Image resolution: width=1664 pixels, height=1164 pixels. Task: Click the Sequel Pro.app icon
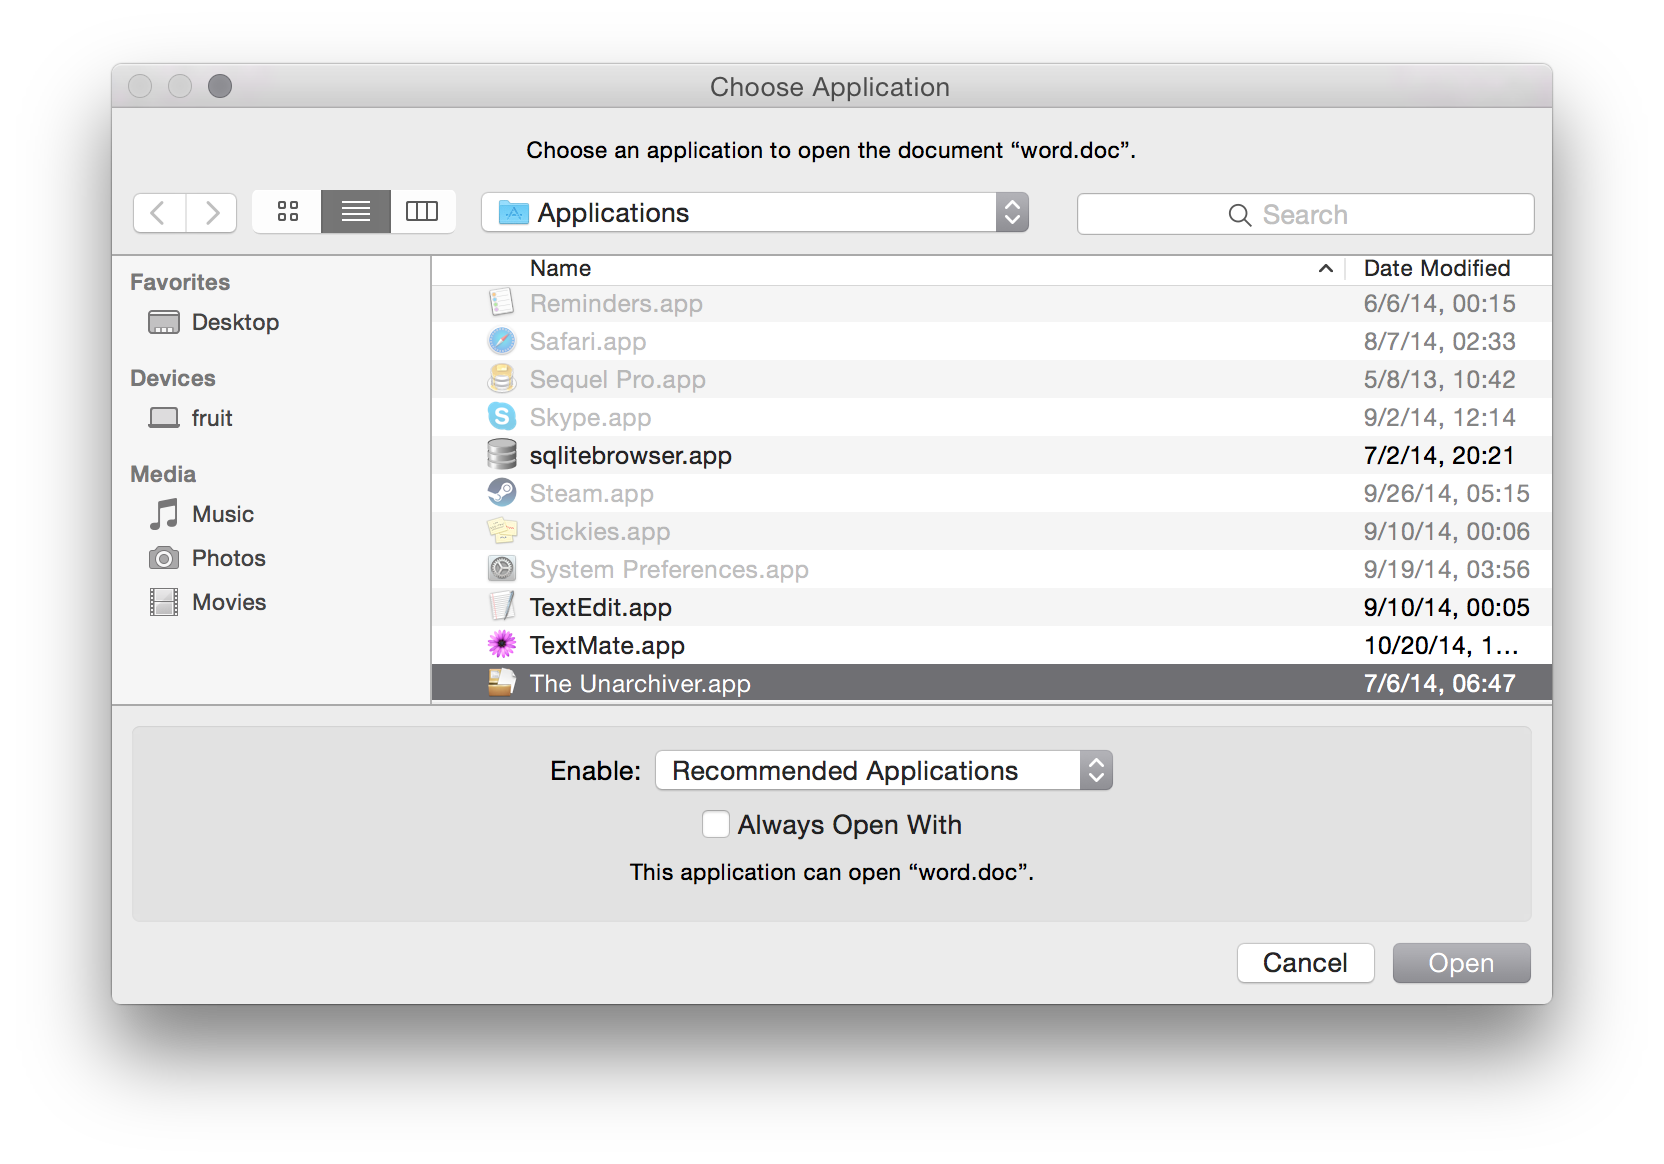tap(502, 379)
